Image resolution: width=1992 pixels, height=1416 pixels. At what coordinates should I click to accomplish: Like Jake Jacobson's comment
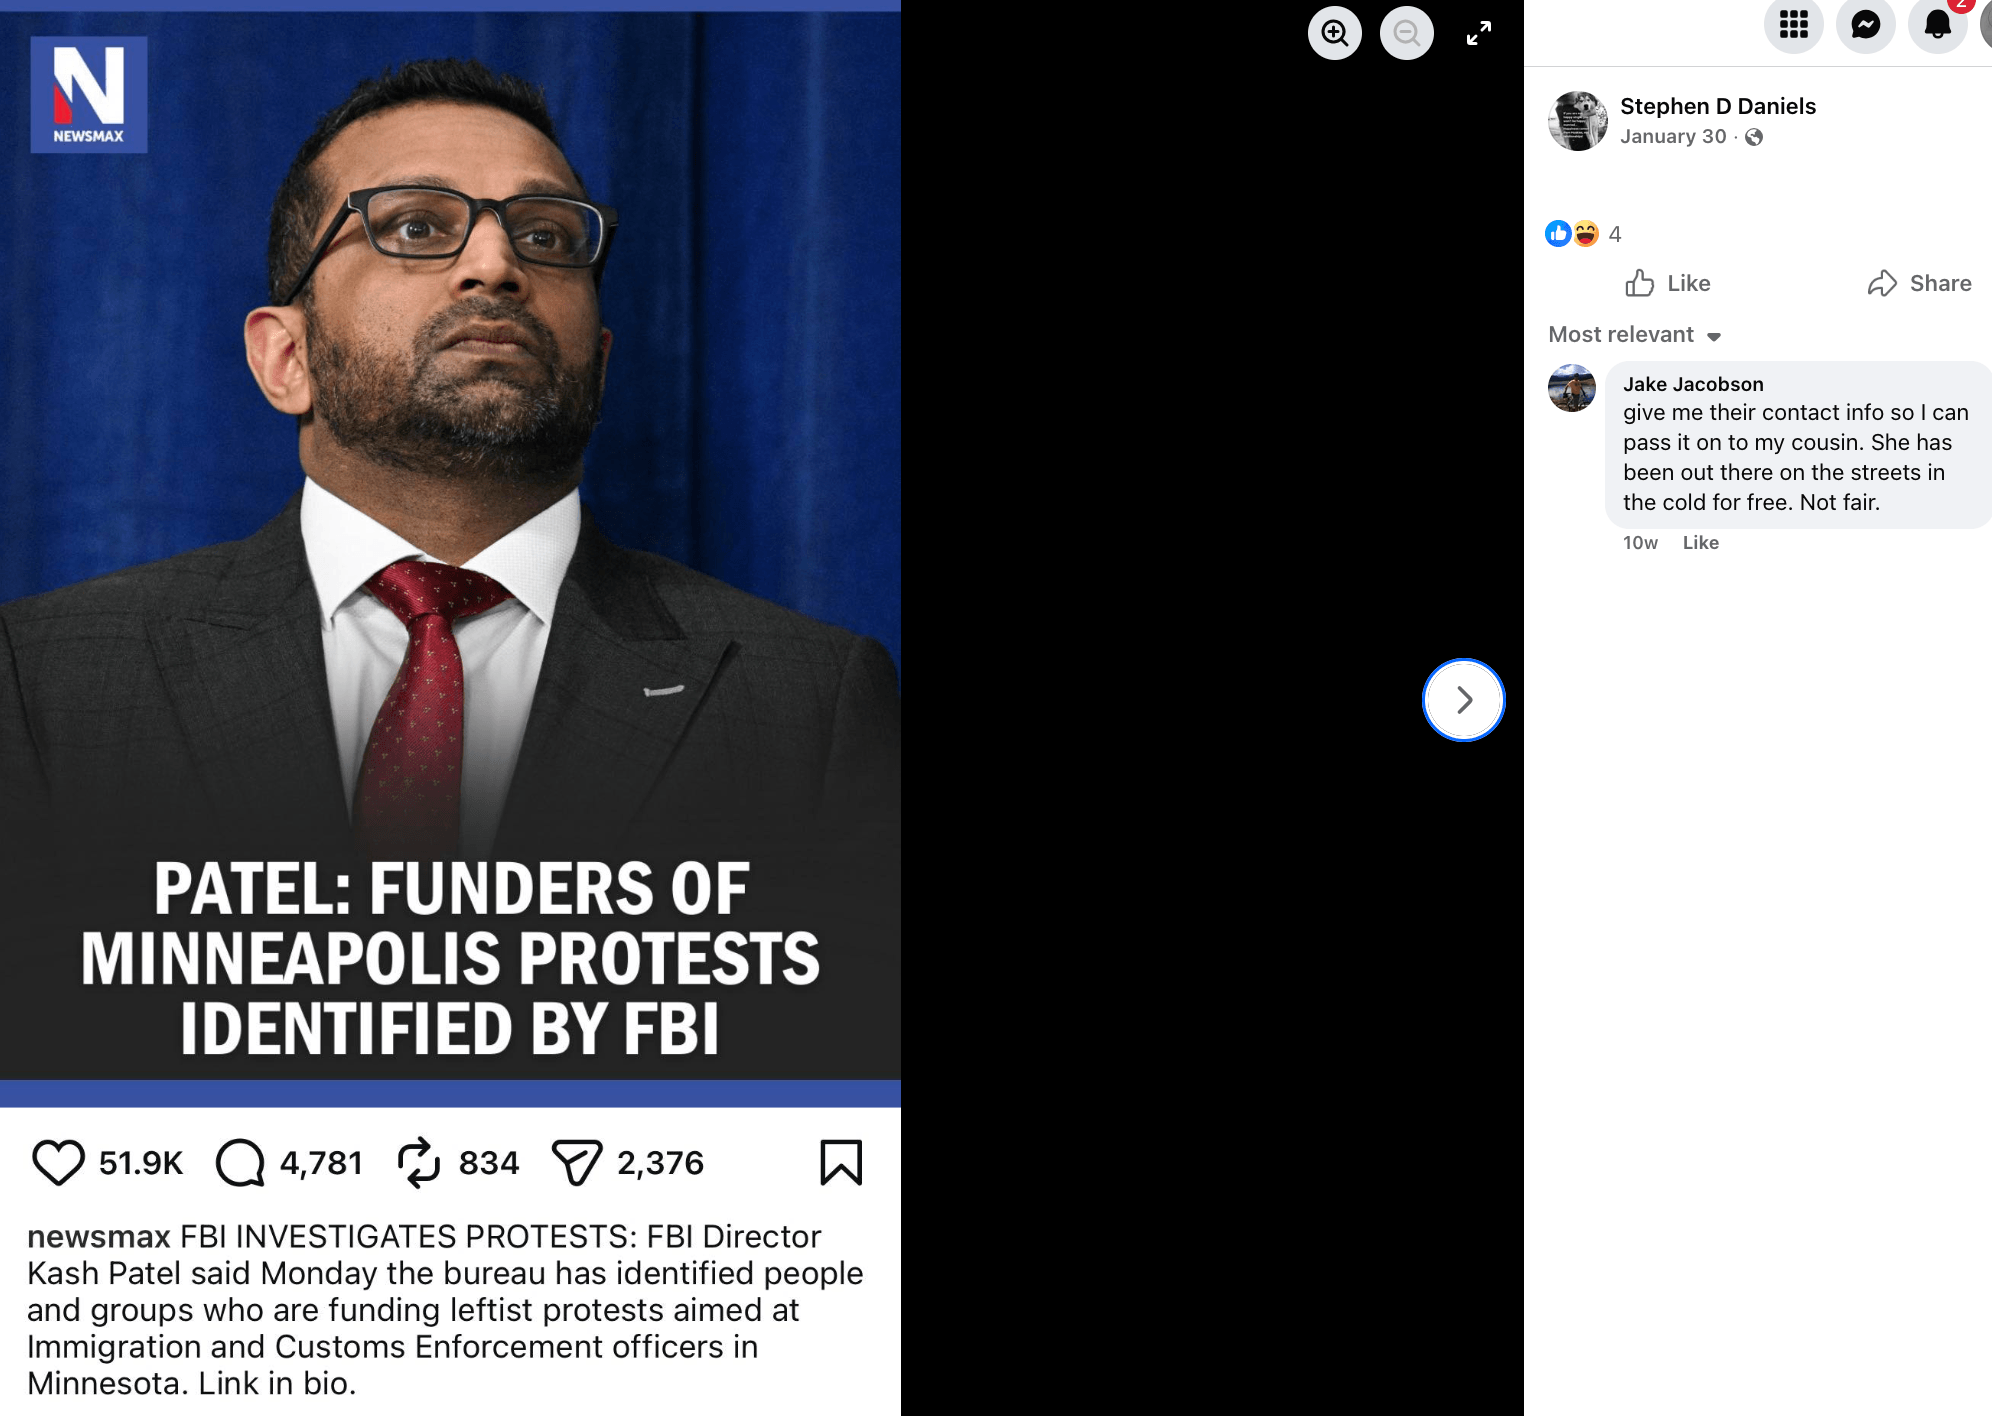tap(1700, 543)
